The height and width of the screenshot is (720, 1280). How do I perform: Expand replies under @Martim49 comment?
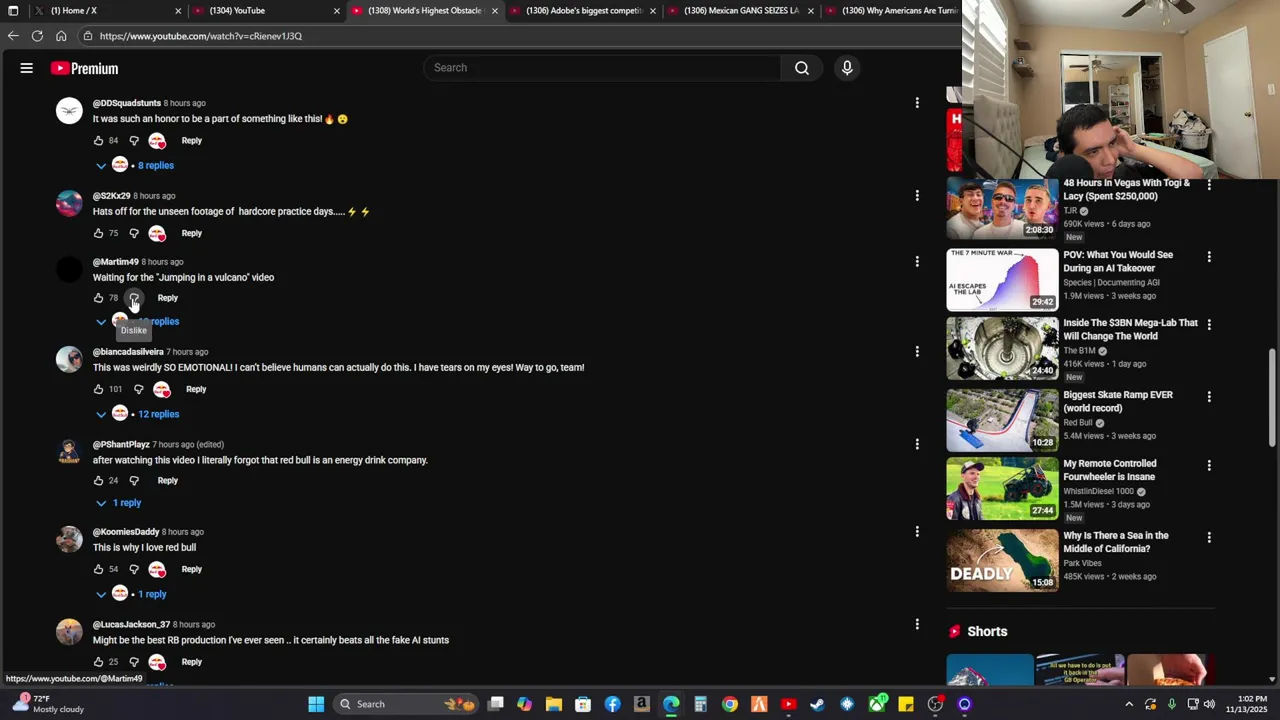[138, 321]
